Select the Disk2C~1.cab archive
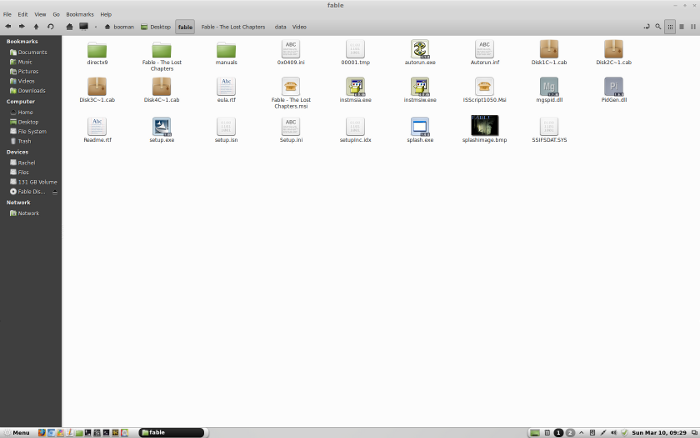Image resolution: width=700 pixels, height=438 pixels. click(x=614, y=53)
